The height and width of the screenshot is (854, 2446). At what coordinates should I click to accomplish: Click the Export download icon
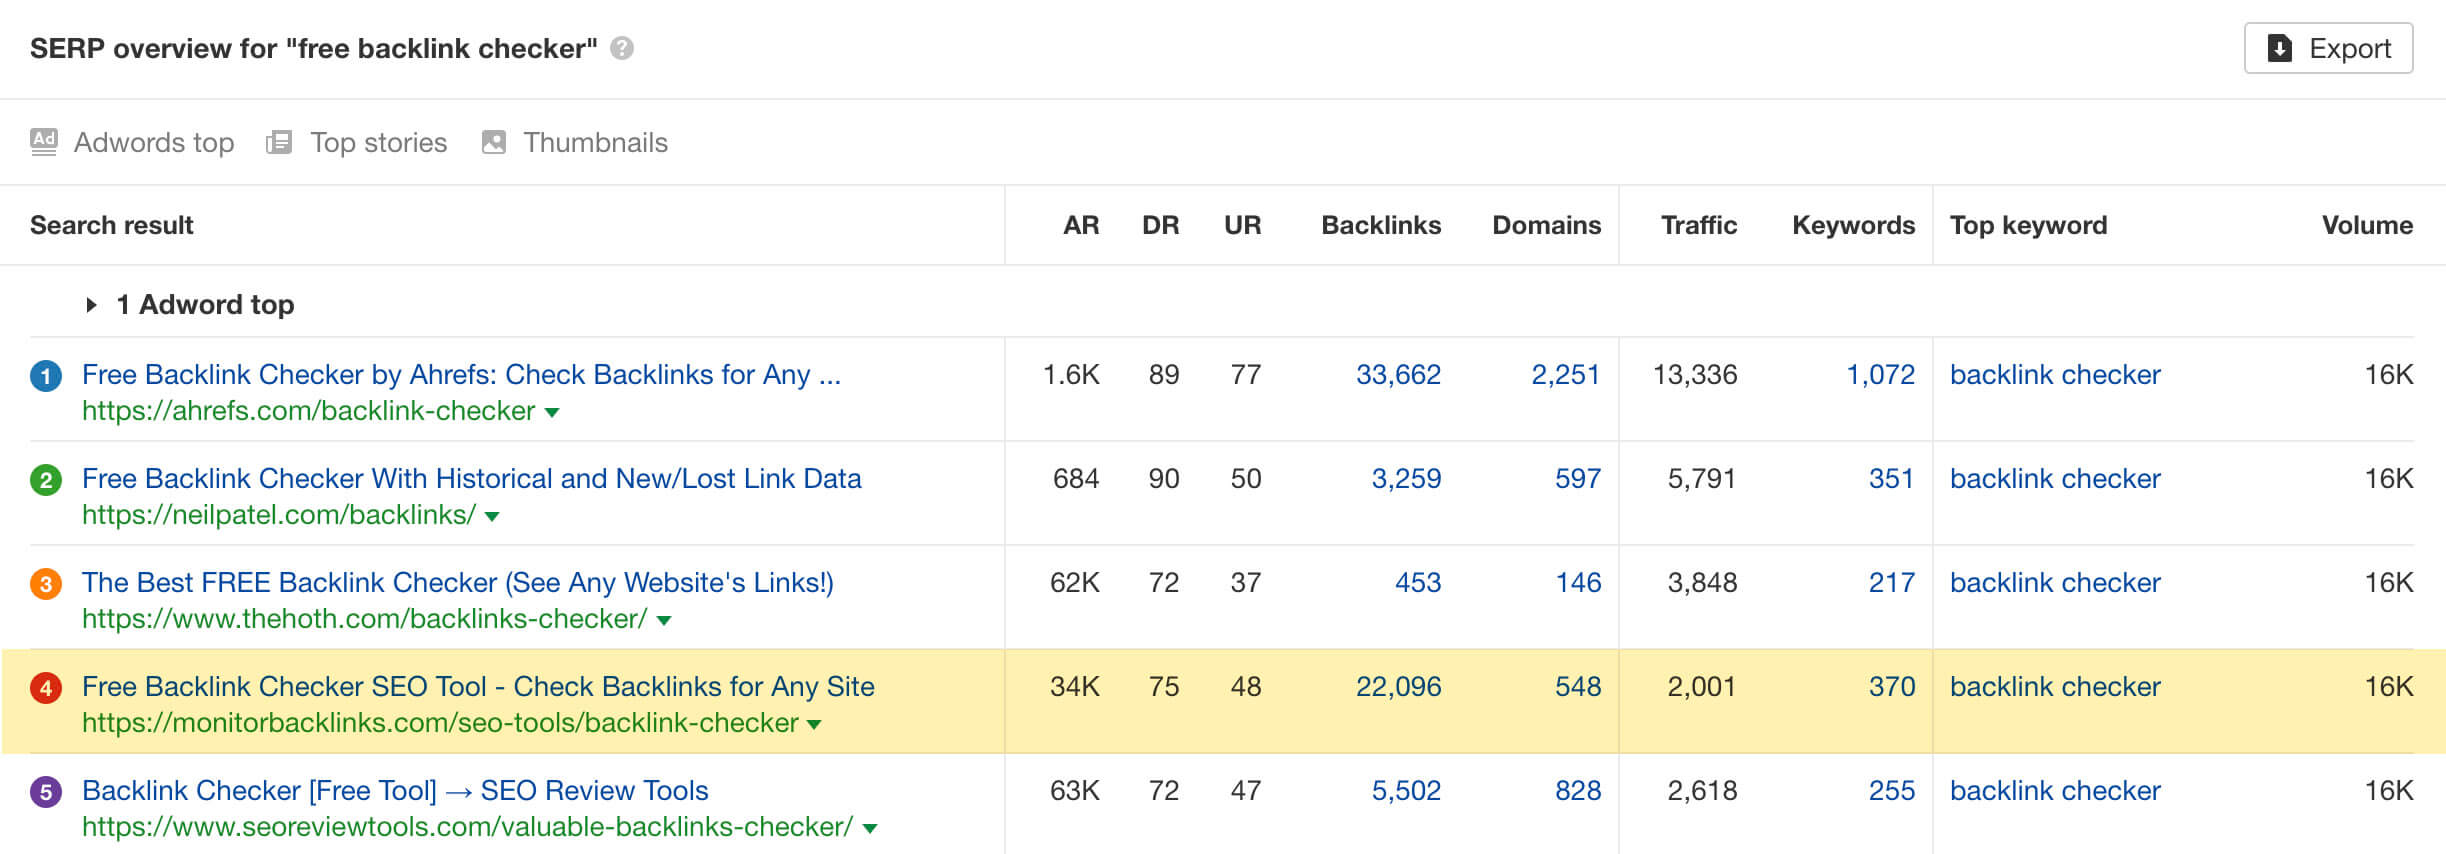[2279, 48]
